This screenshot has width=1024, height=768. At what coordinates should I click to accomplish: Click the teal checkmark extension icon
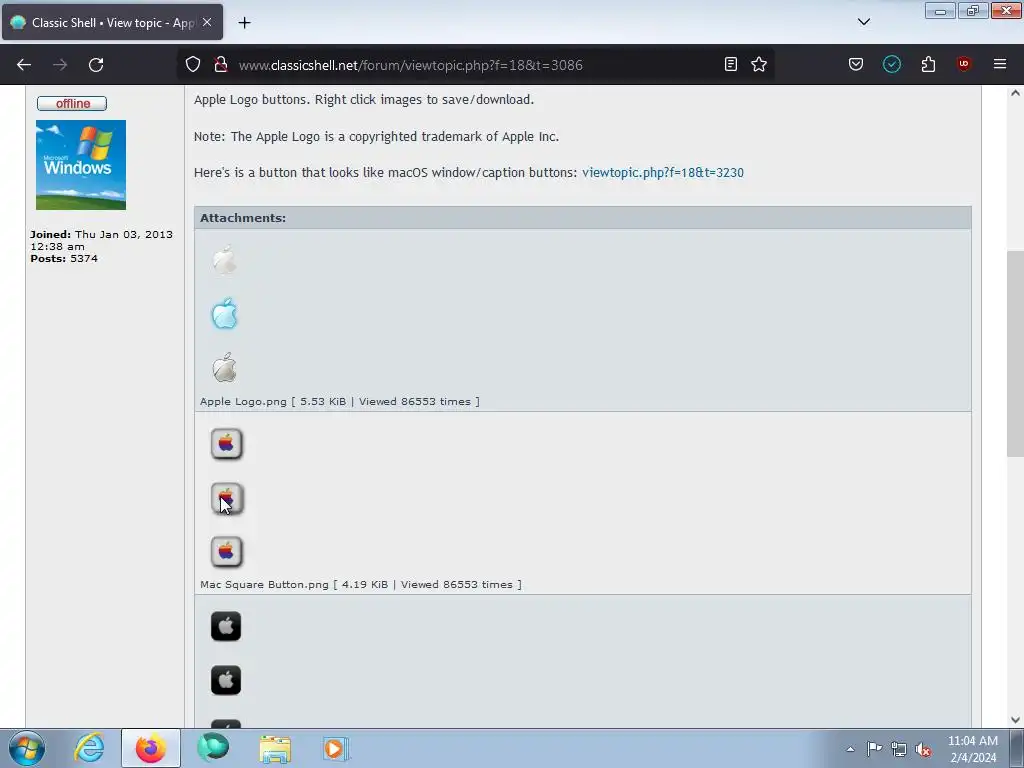coord(891,64)
